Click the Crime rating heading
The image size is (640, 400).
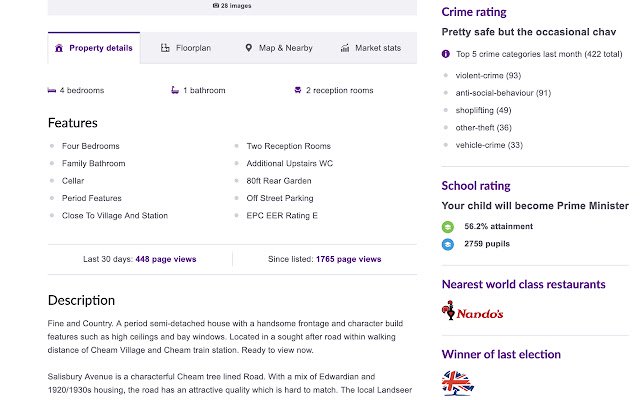point(474,12)
